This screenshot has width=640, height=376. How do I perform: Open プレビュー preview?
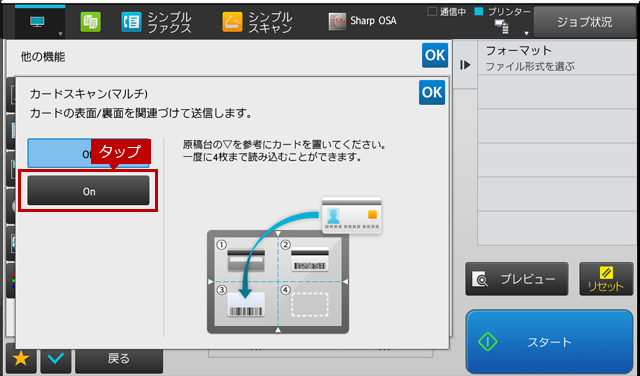pyautogui.click(x=517, y=279)
